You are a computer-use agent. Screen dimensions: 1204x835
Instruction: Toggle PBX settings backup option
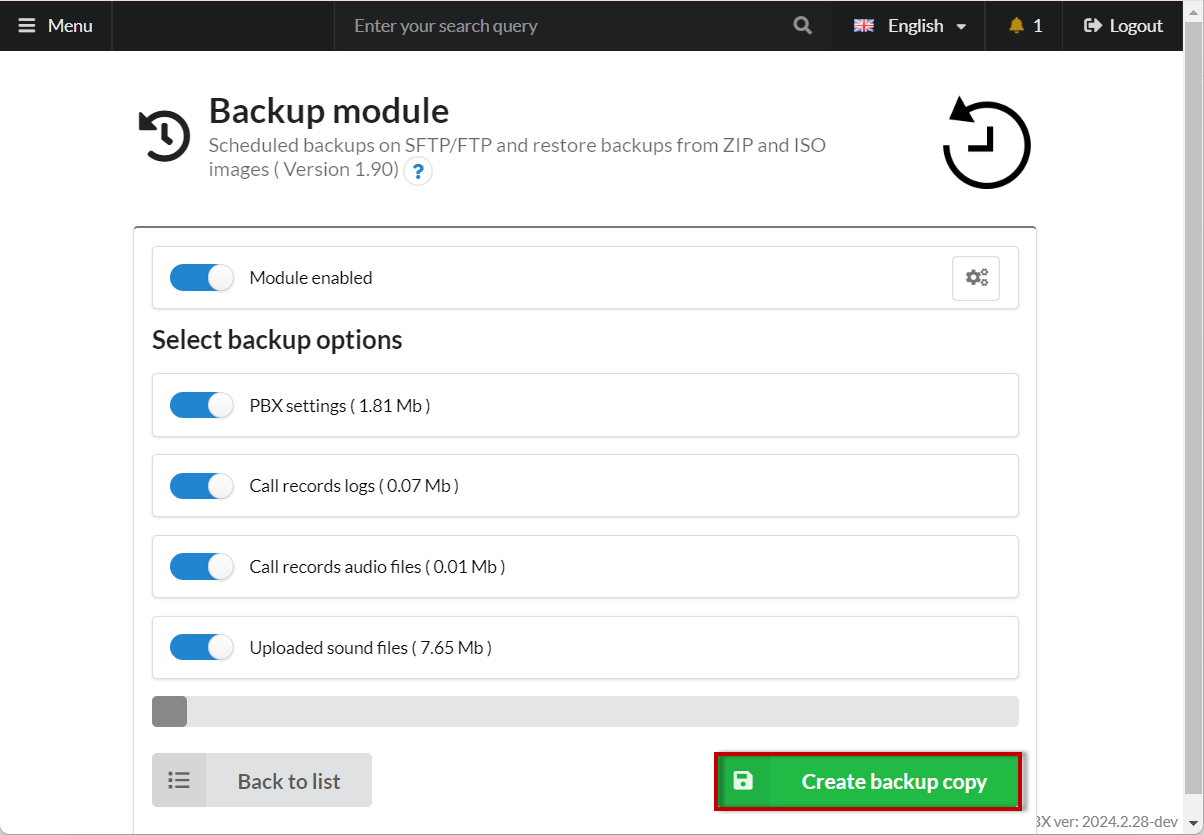point(201,405)
